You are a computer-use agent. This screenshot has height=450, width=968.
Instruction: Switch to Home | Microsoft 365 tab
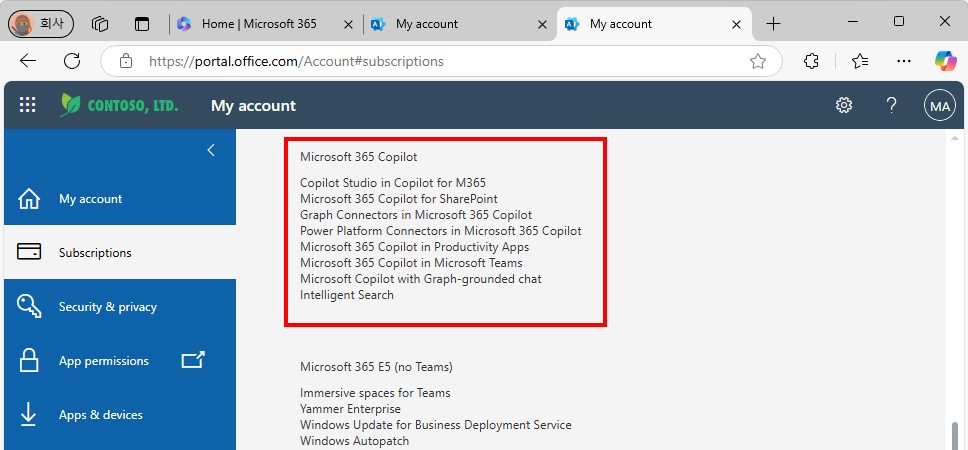coord(265,24)
